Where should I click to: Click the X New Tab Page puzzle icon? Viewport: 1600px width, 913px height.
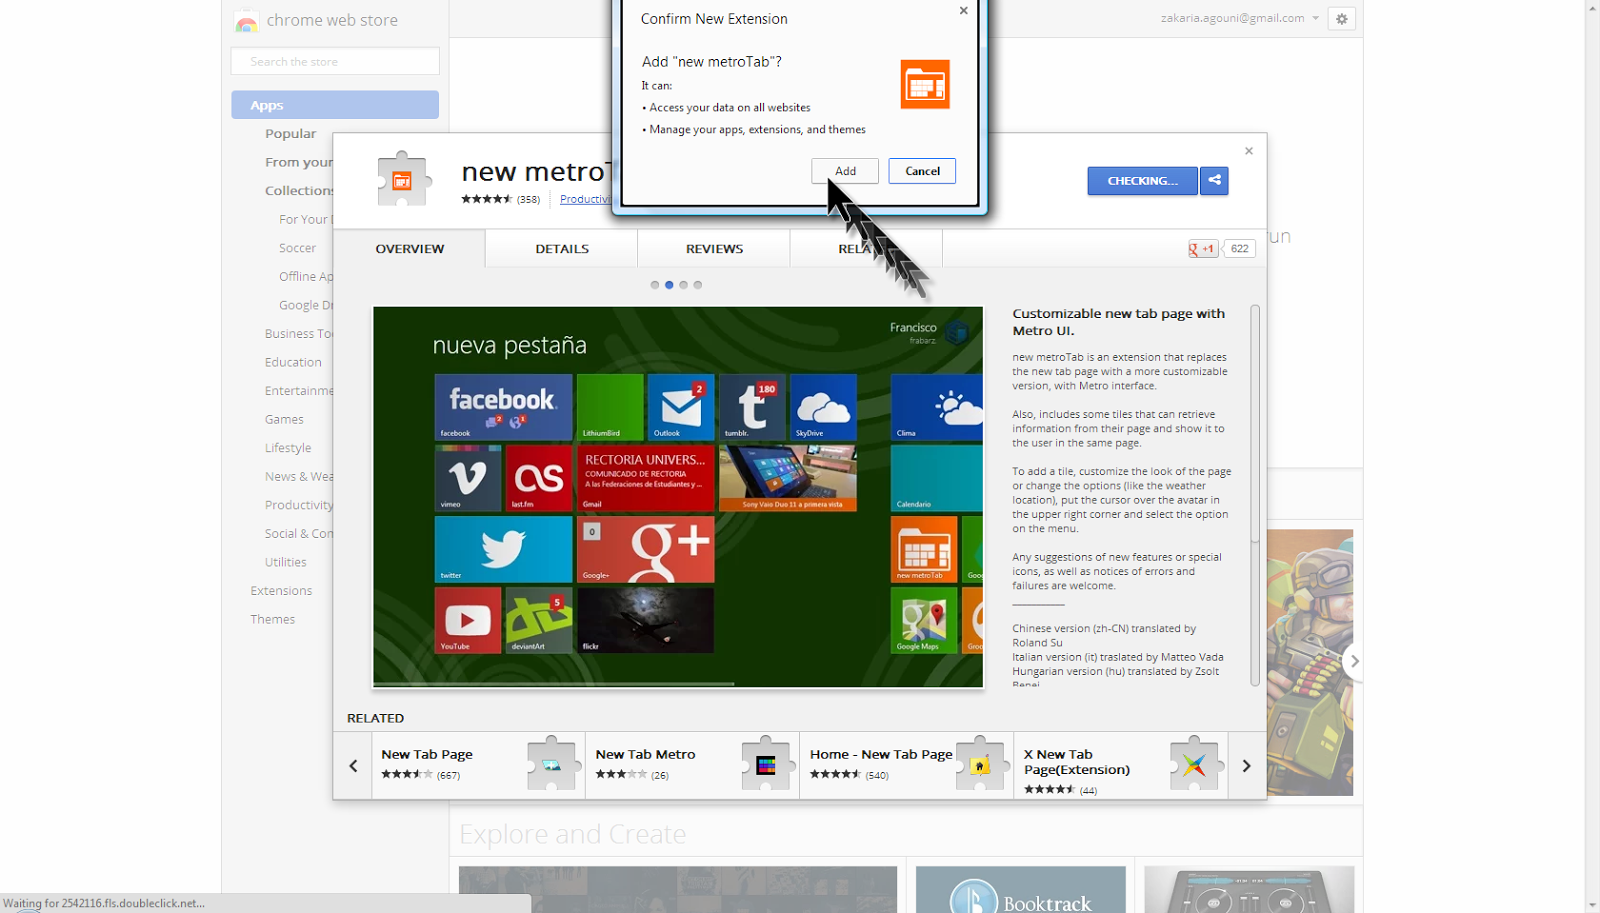pos(1195,764)
